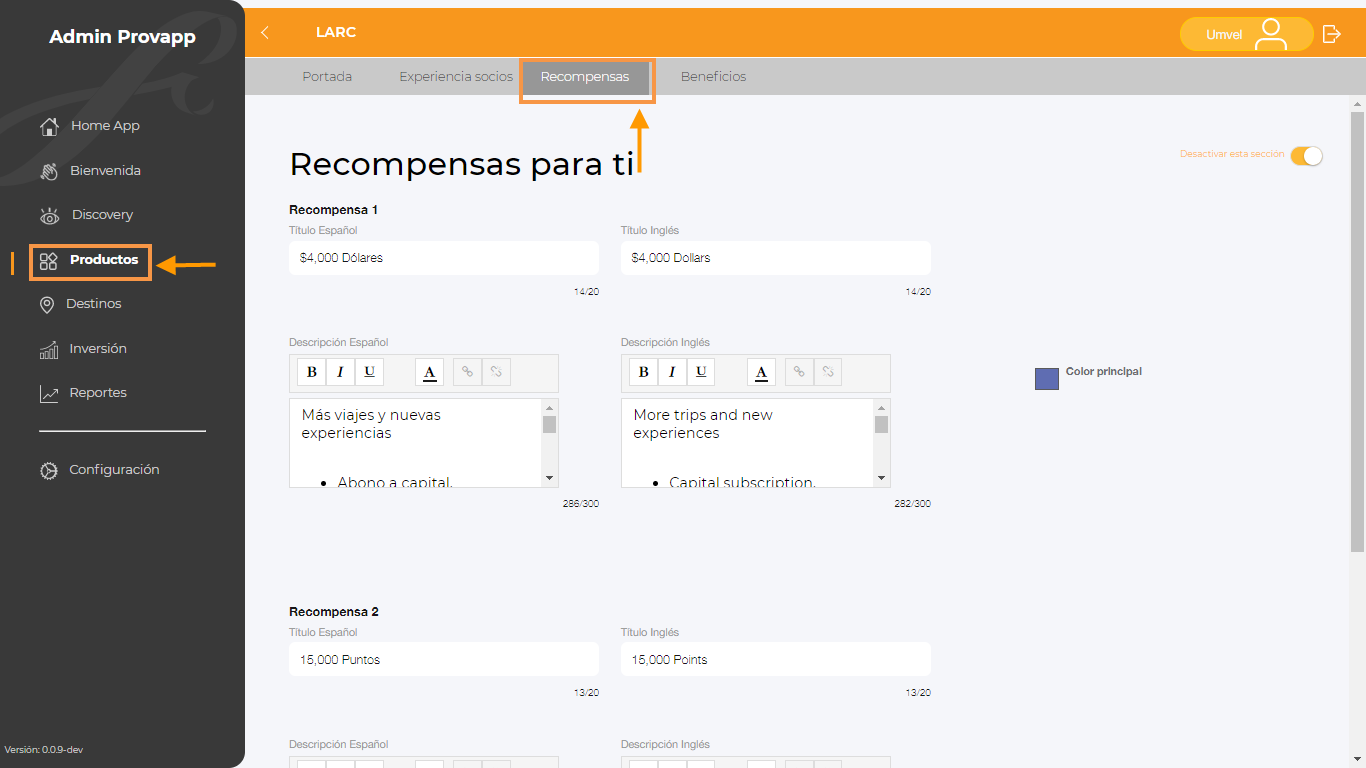Viewport: 1366px width, 768px height.
Task: Open text color in Recompensa 1 Descripción Inglés editor
Action: coord(761,372)
